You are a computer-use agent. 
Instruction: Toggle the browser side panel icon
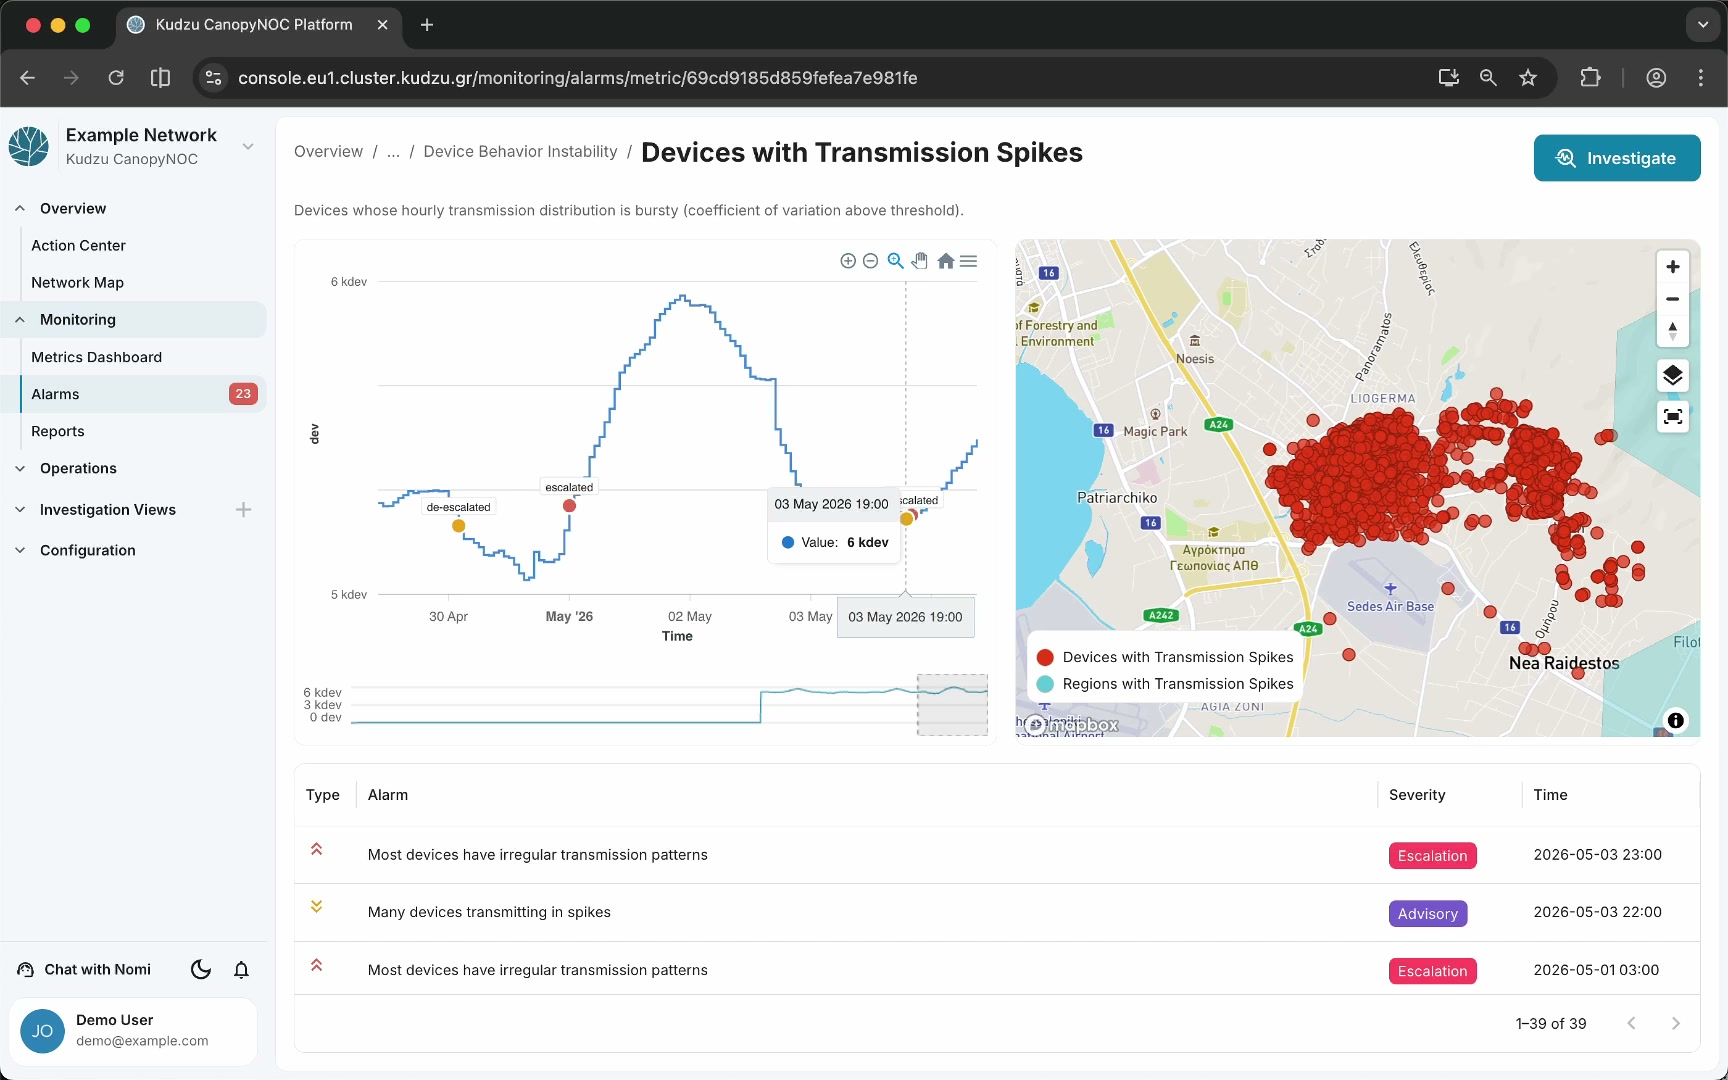point(160,78)
